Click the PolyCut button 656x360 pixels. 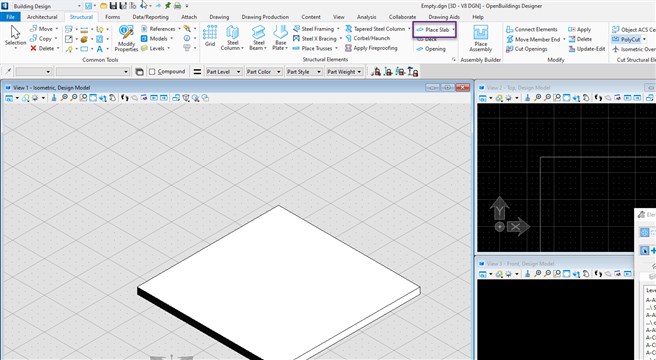[627, 39]
